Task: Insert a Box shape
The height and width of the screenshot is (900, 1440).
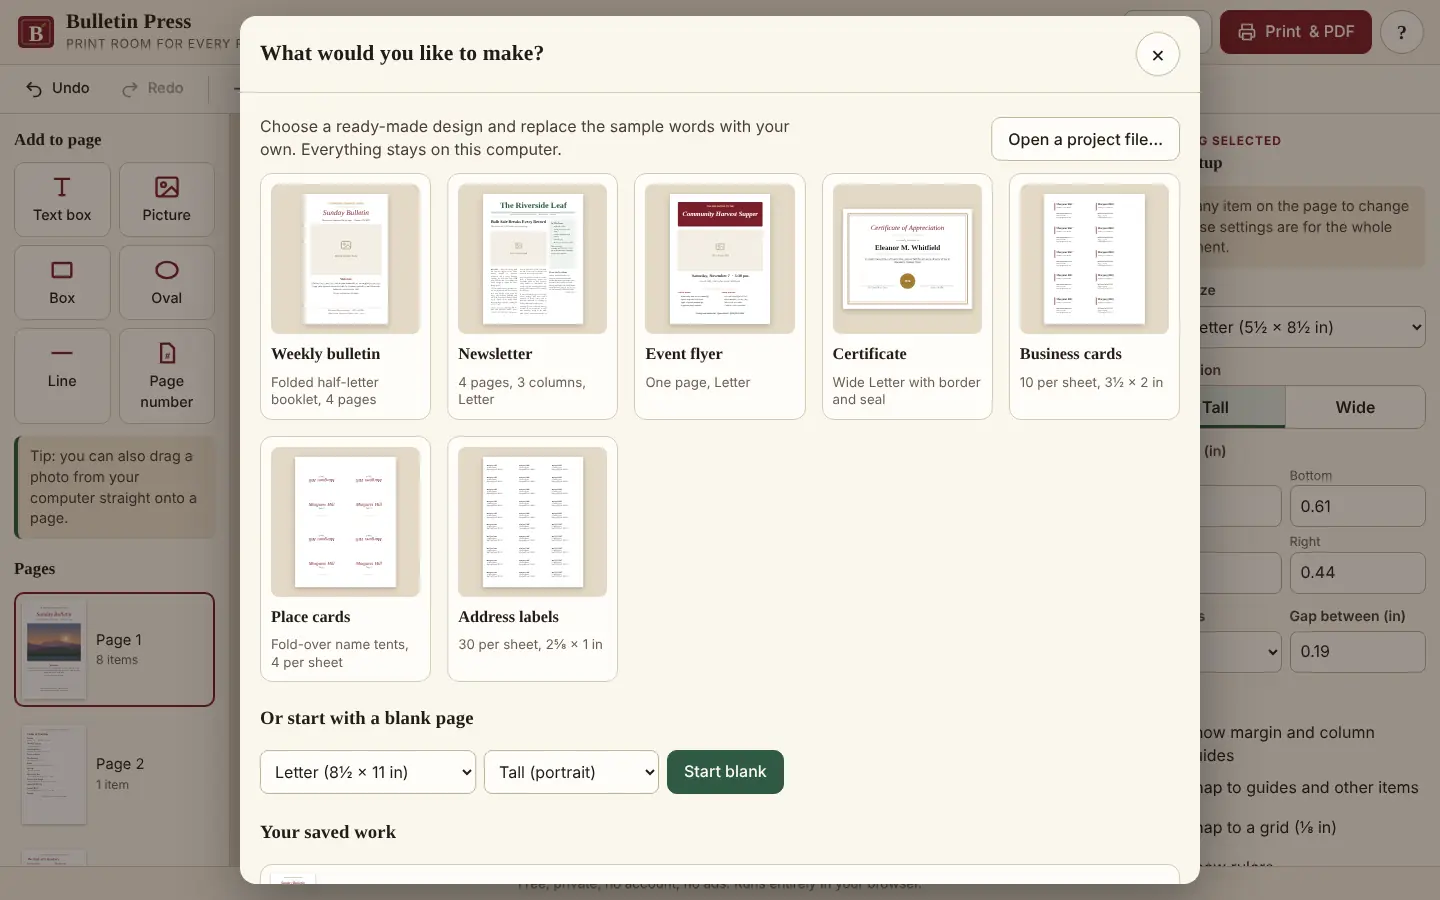Action: (x=62, y=283)
